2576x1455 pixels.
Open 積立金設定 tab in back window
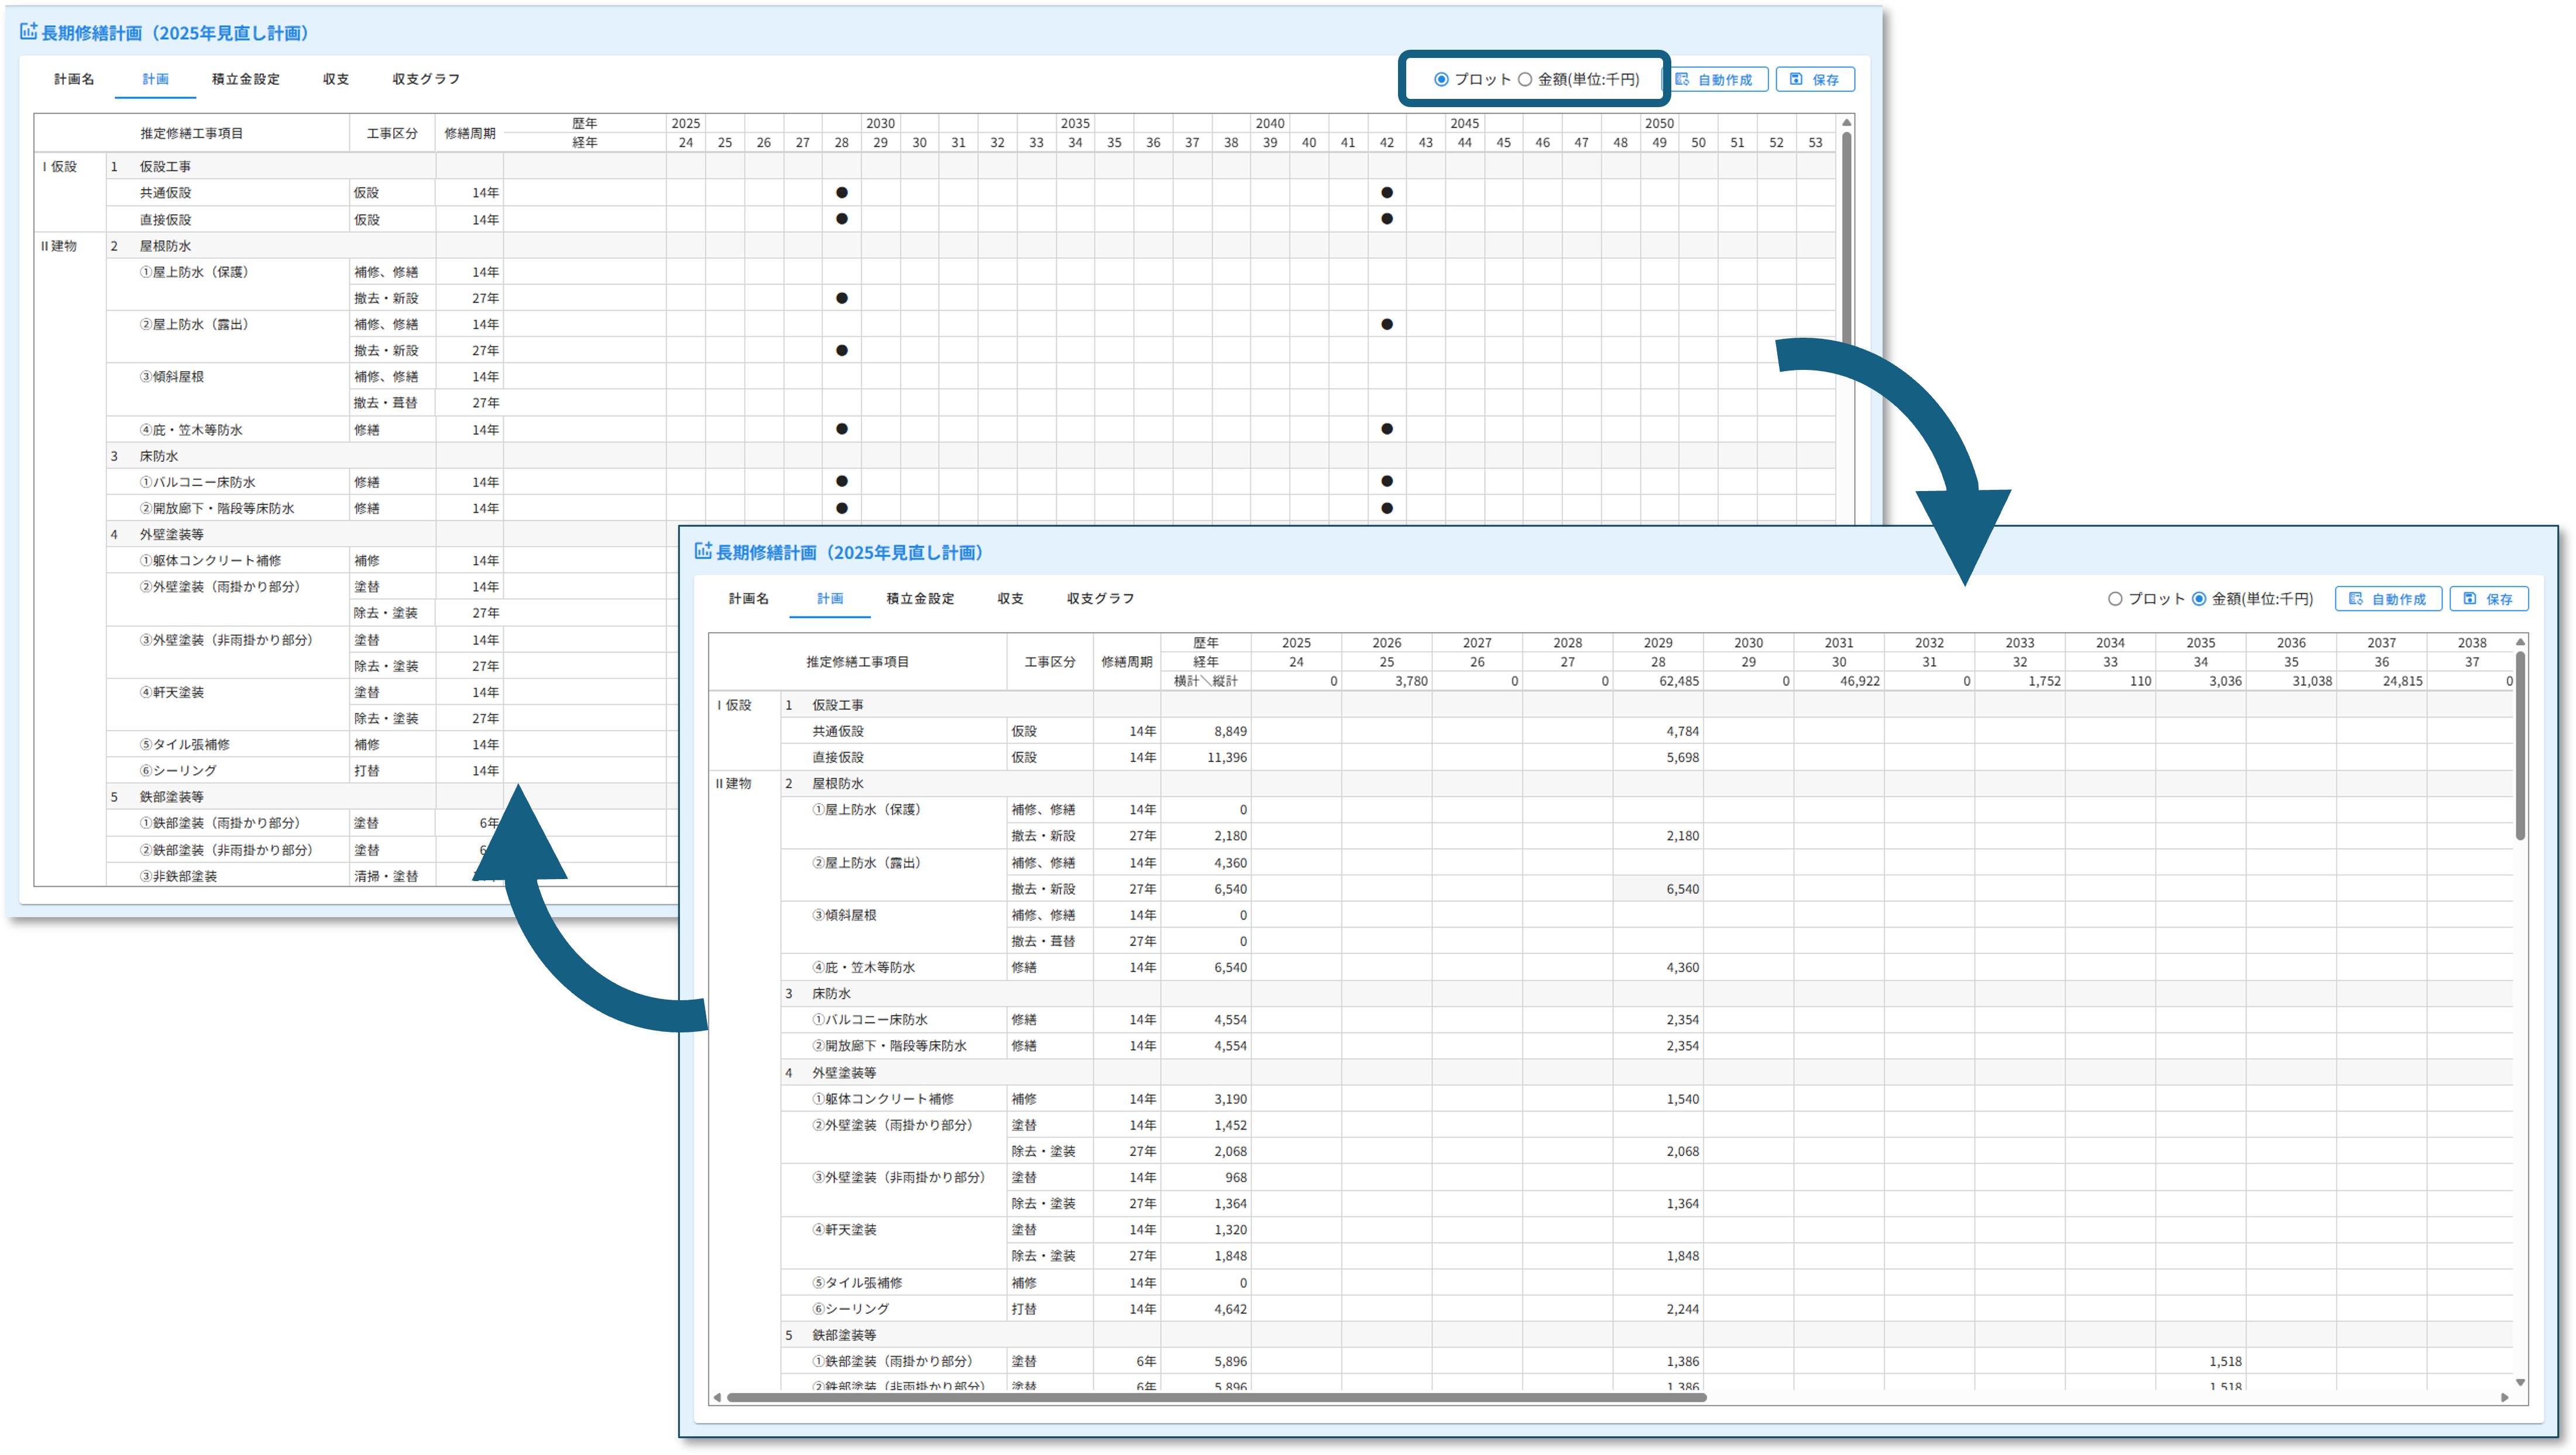click(246, 79)
